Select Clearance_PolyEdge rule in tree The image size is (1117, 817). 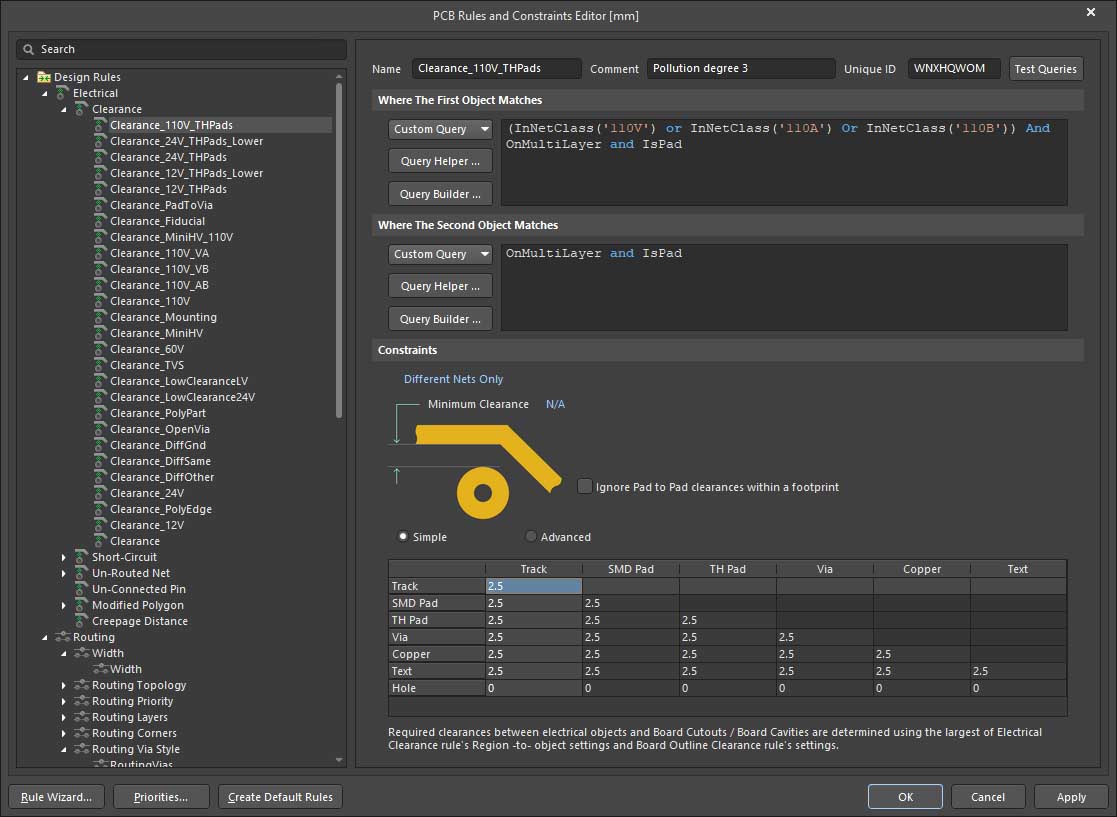(160, 509)
